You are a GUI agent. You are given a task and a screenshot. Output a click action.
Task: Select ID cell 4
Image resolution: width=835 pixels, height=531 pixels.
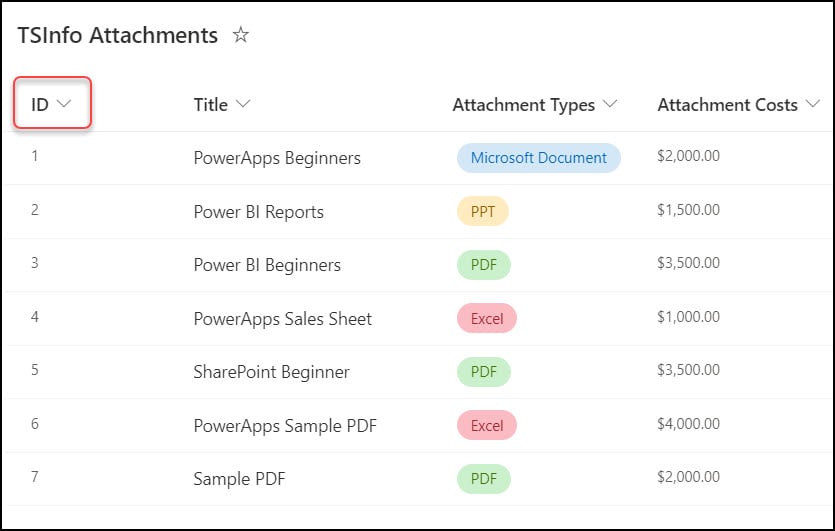[35, 317]
